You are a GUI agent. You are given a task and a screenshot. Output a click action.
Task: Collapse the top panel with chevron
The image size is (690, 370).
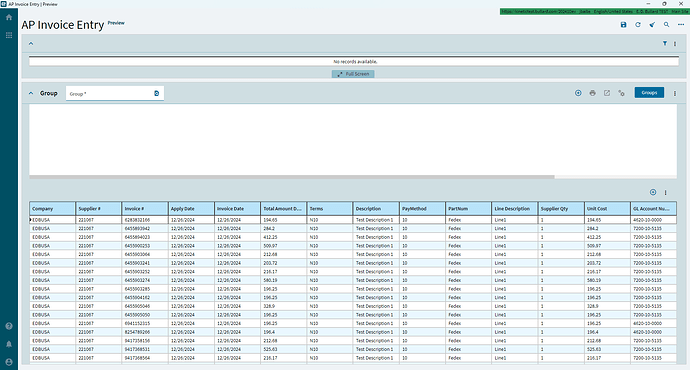[31, 43]
